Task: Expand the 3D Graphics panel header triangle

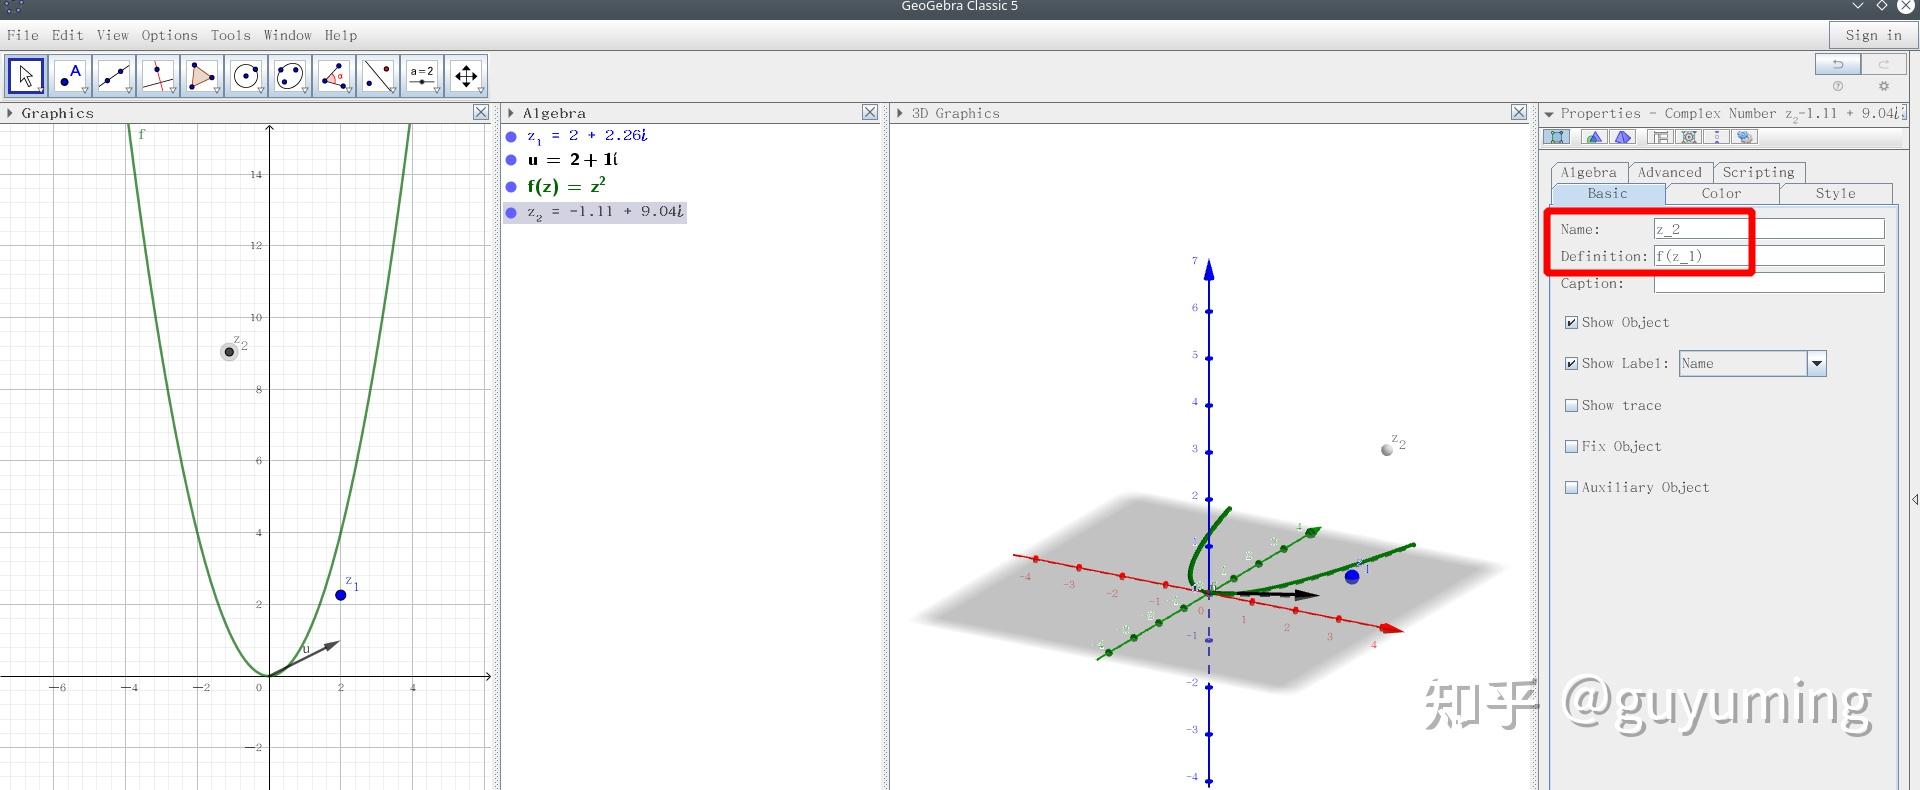Action: click(x=899, y=113)
